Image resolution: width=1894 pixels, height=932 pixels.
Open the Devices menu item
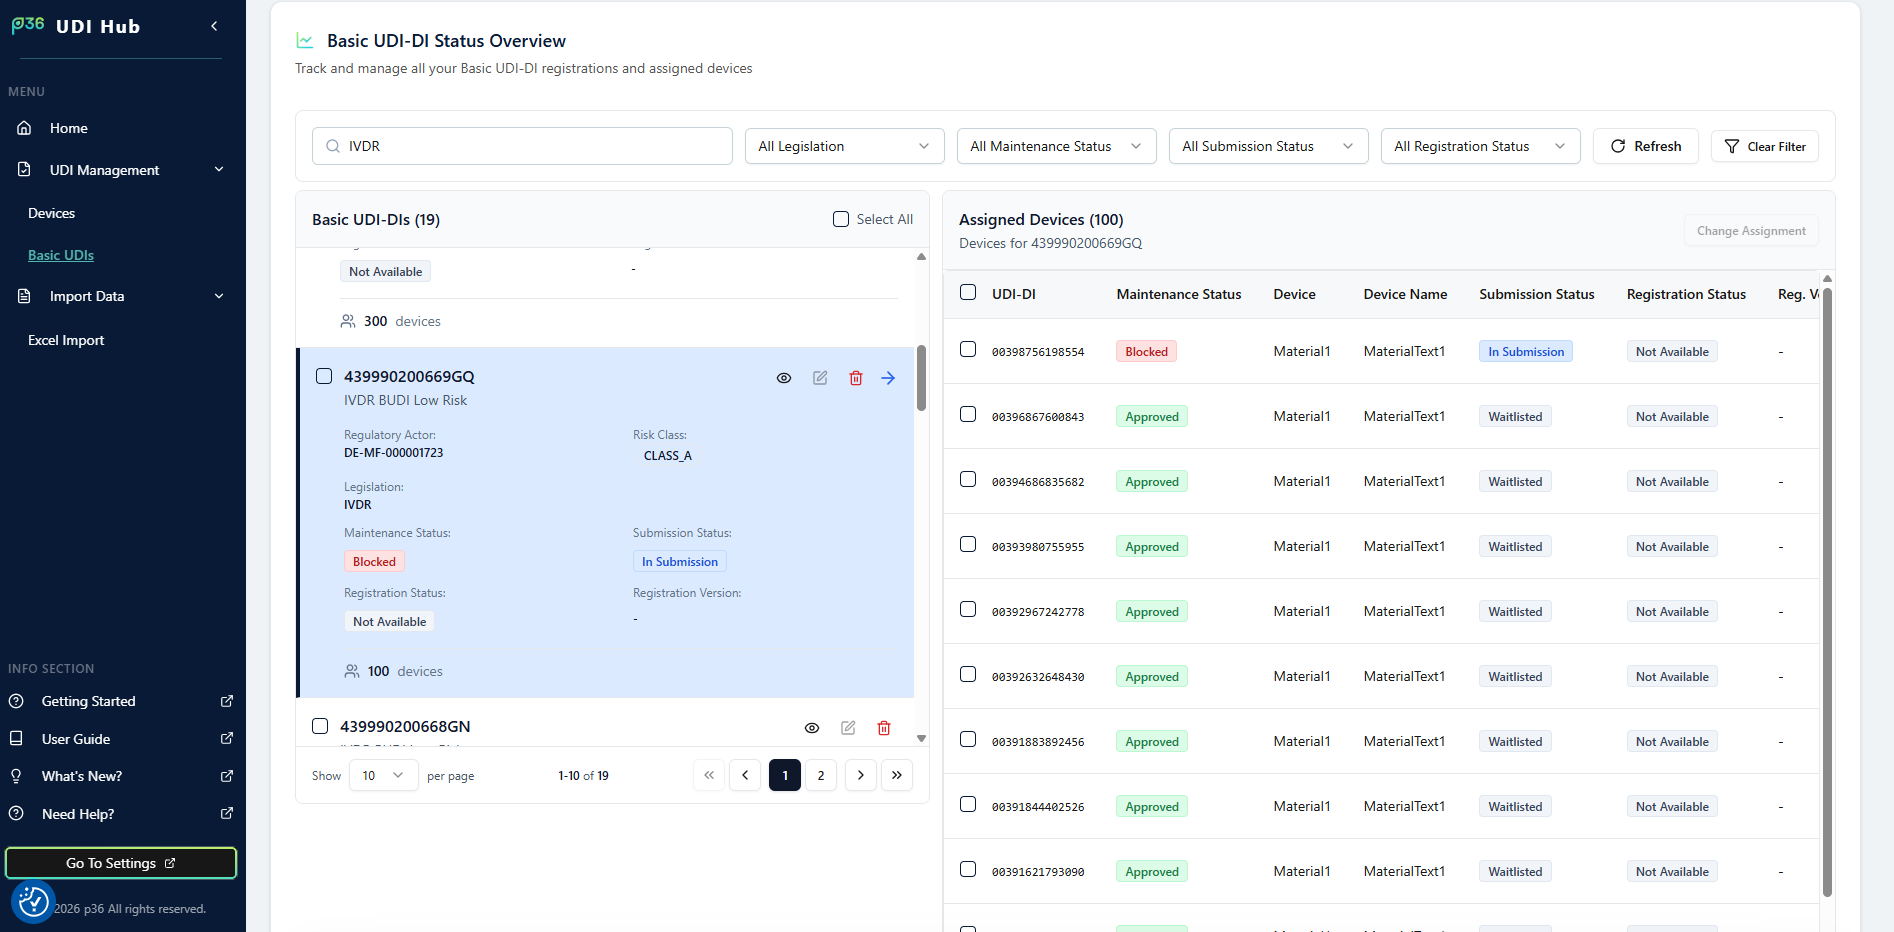pyautogui.click(x=52, y=213)
